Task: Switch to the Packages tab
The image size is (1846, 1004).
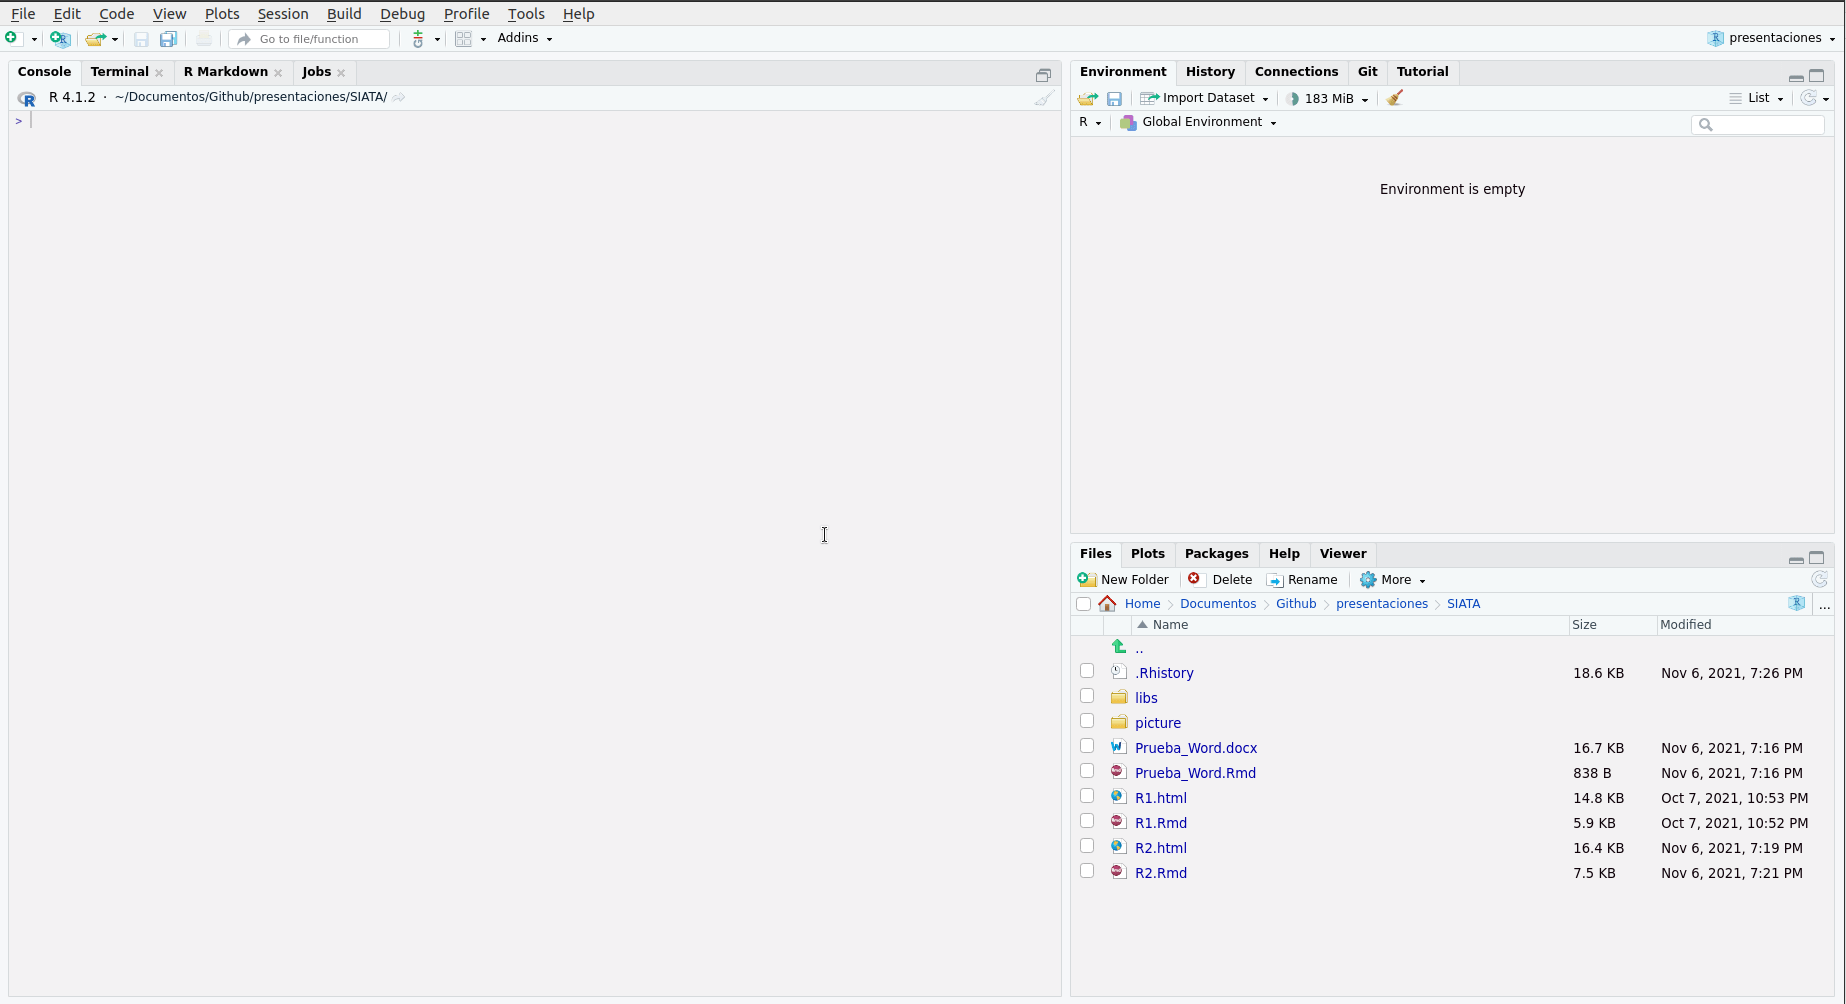Action: (1216, 554)
